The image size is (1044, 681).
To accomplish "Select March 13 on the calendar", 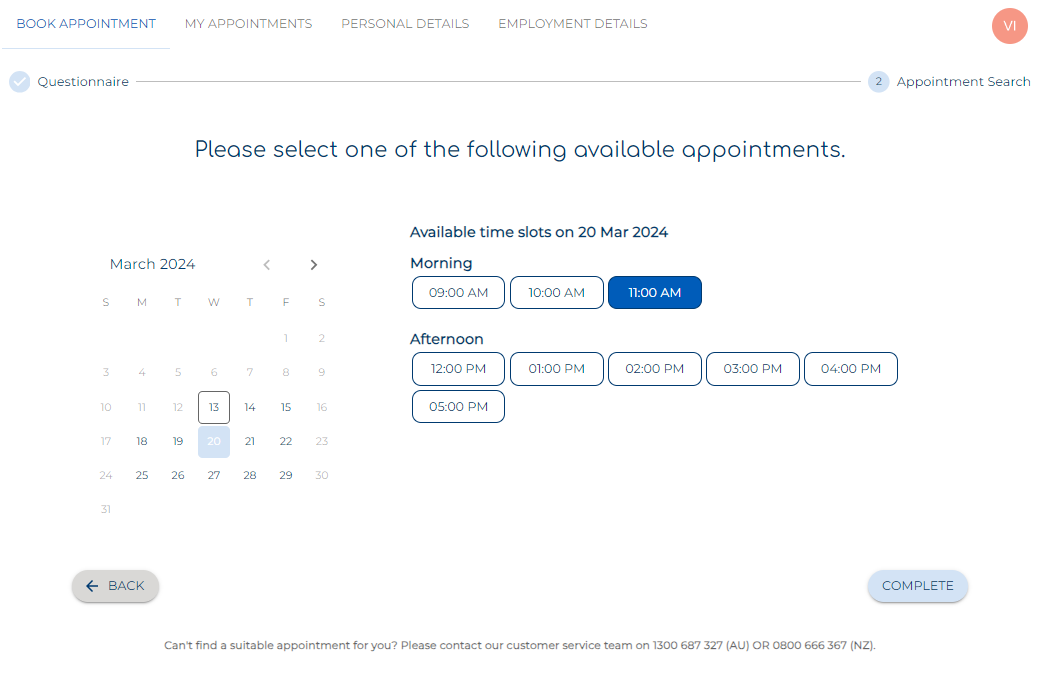I will point(213,407).
